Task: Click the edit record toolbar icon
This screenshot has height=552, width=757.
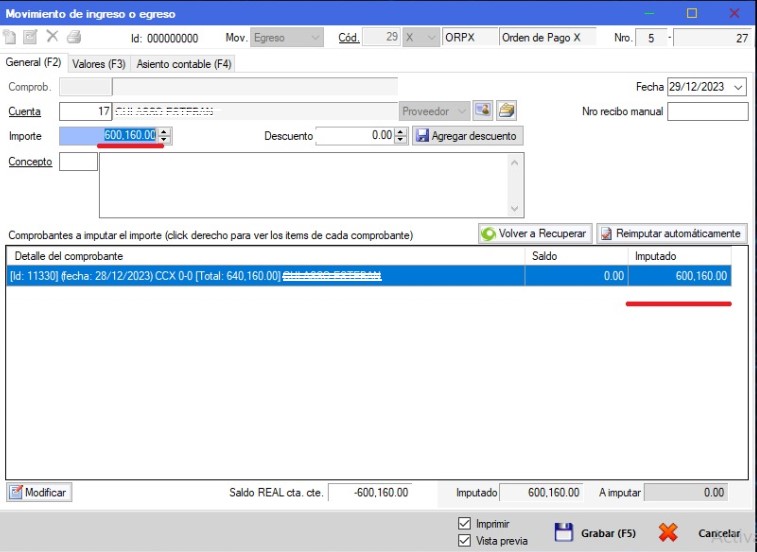Action: tap(31, 38)
